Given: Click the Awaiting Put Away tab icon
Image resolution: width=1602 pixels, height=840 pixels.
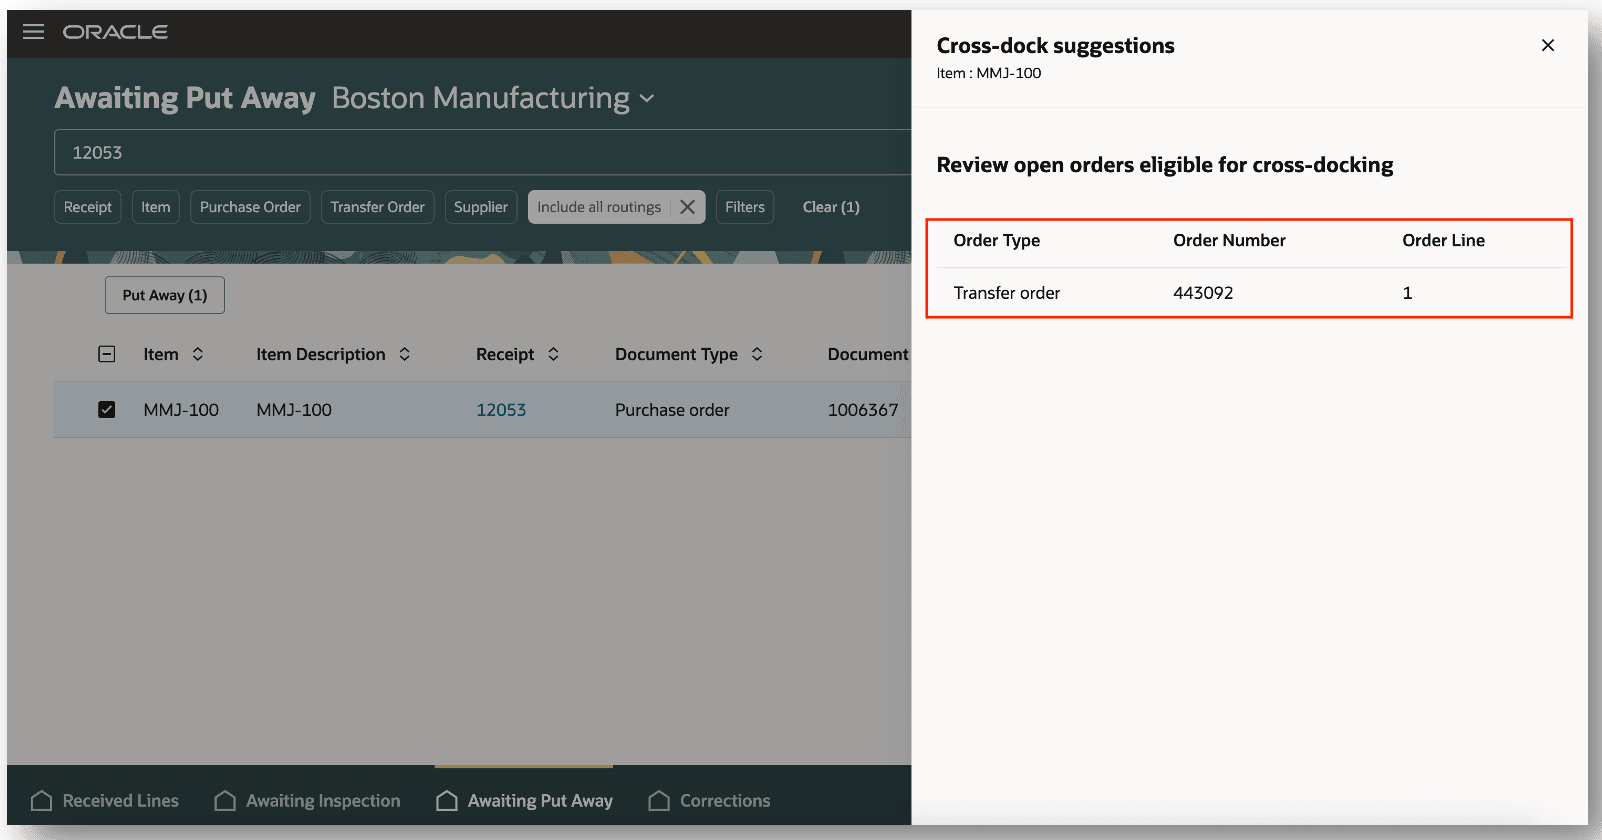Looking at the screenshot, I should (447, 801).
